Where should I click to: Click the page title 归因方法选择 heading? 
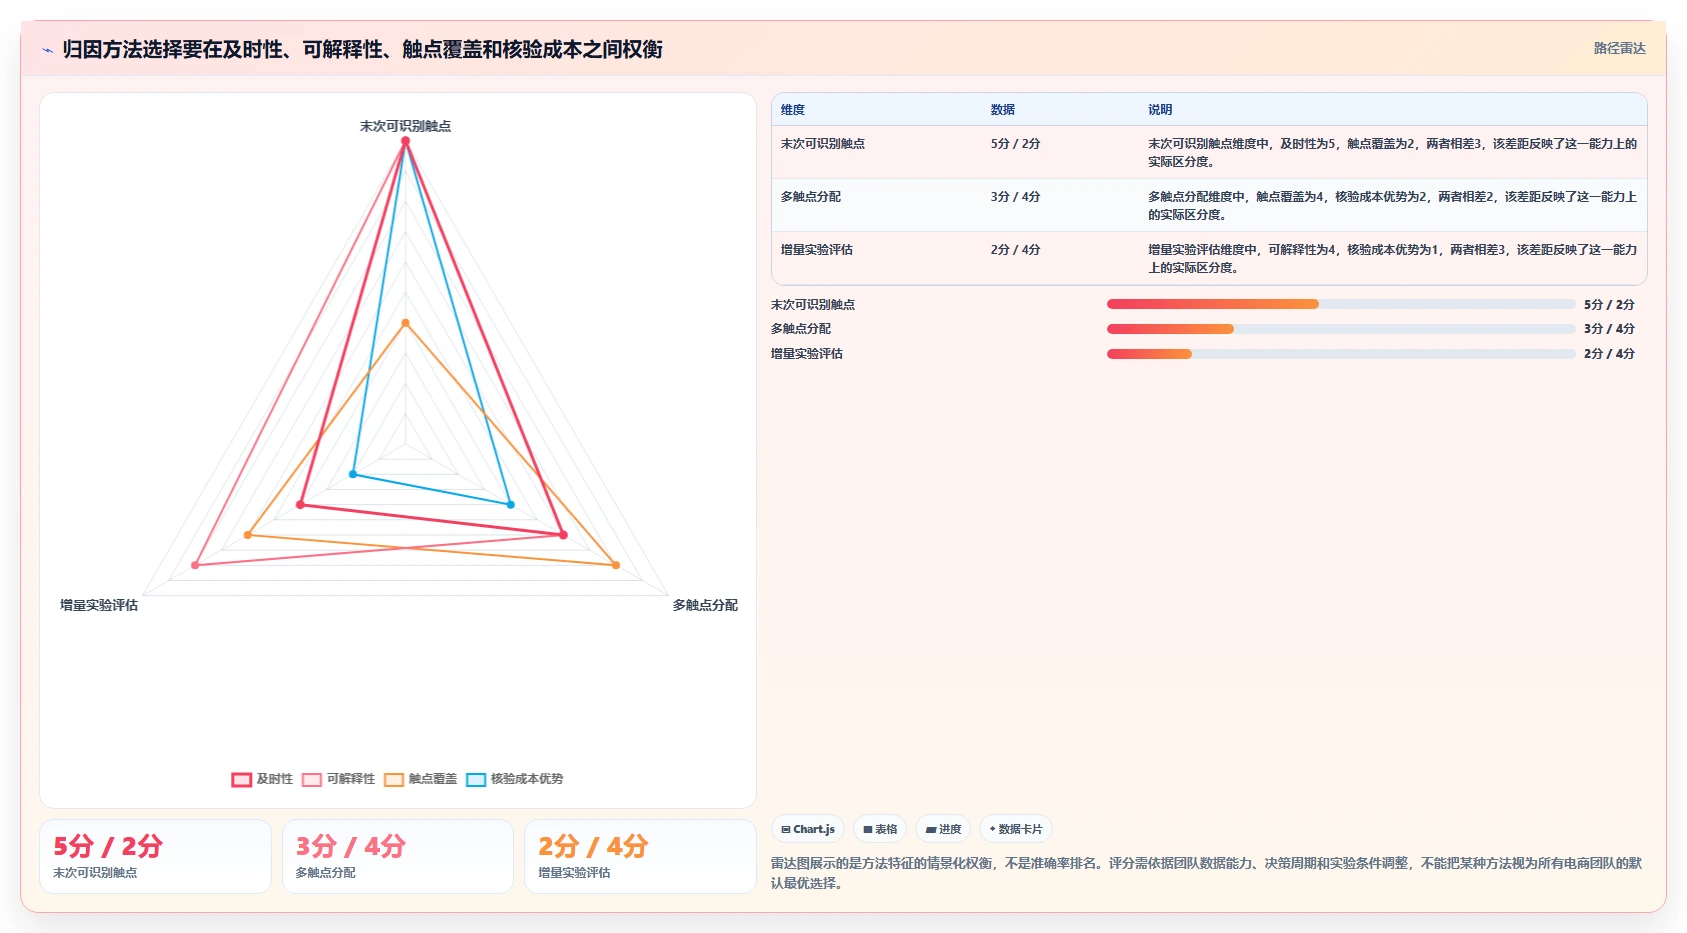[x=362, y=49]
